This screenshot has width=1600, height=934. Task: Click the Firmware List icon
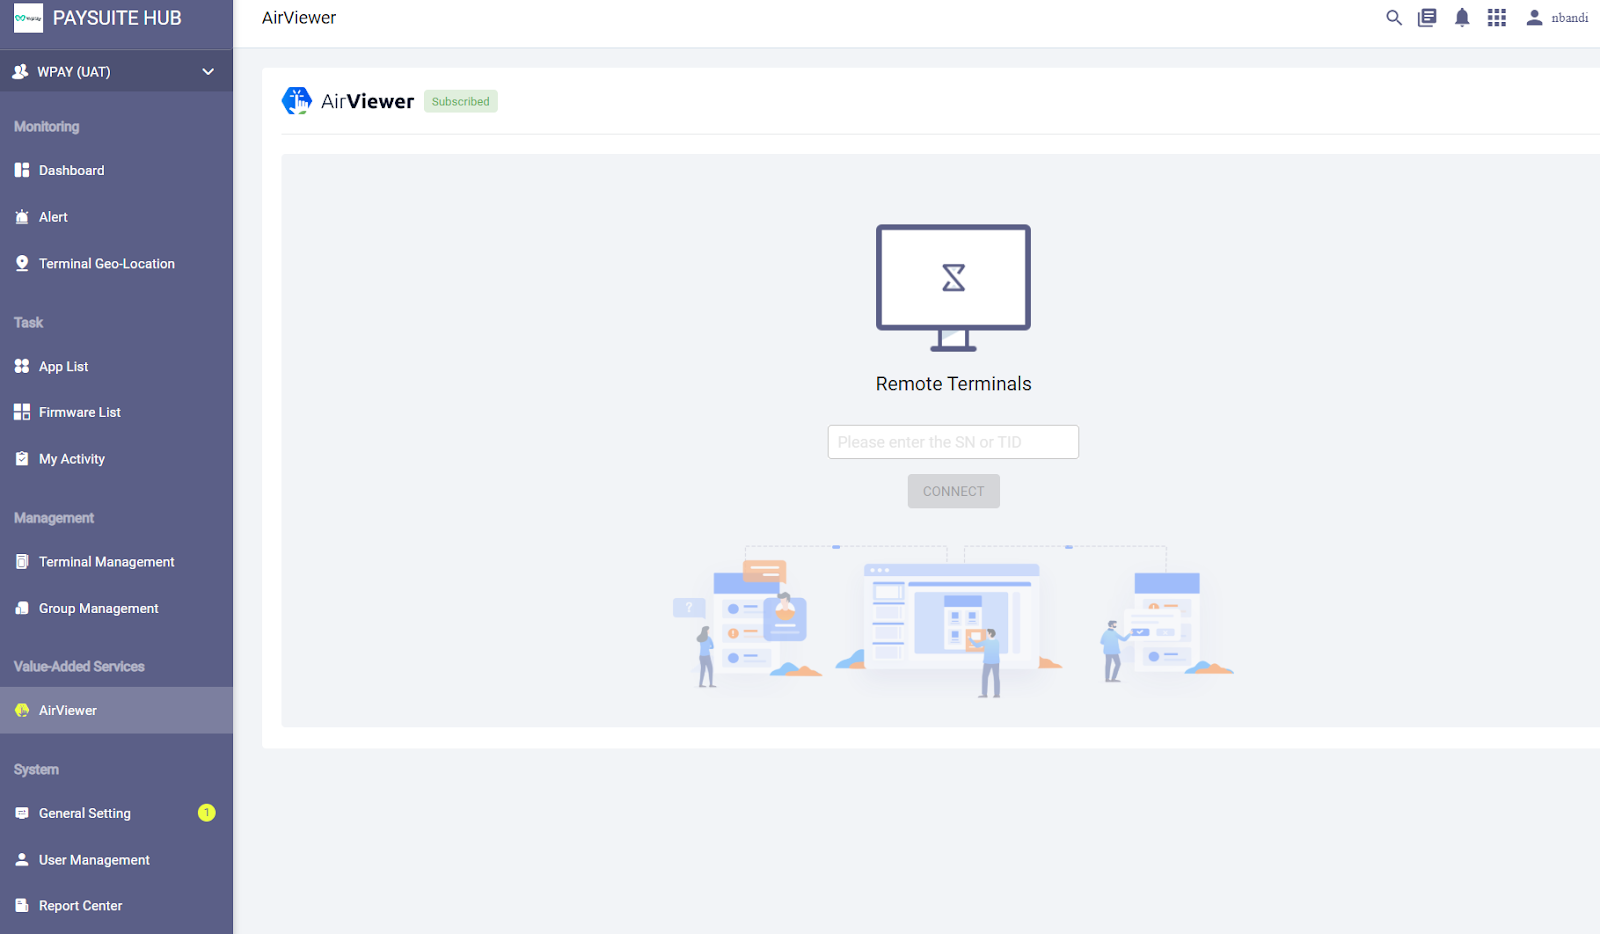tap(22, 412)
